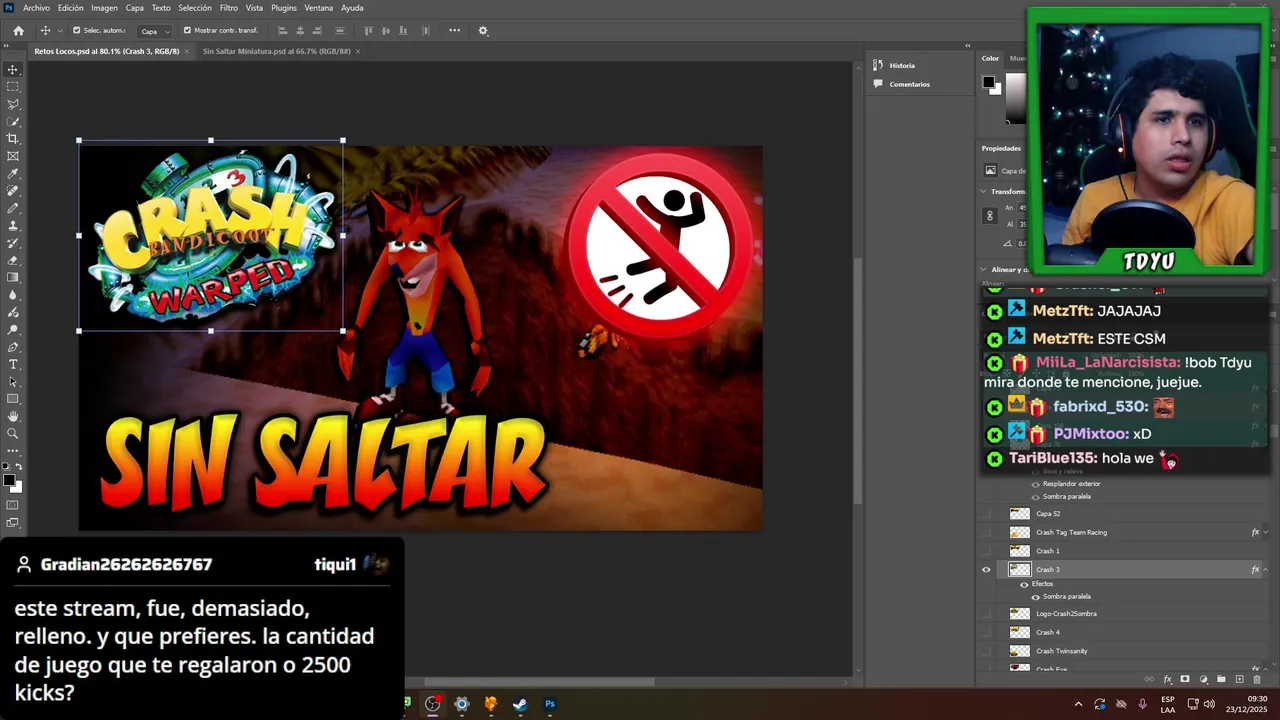
Task: Show hidden system tray icons chevron
Action: click(1078, 704)
